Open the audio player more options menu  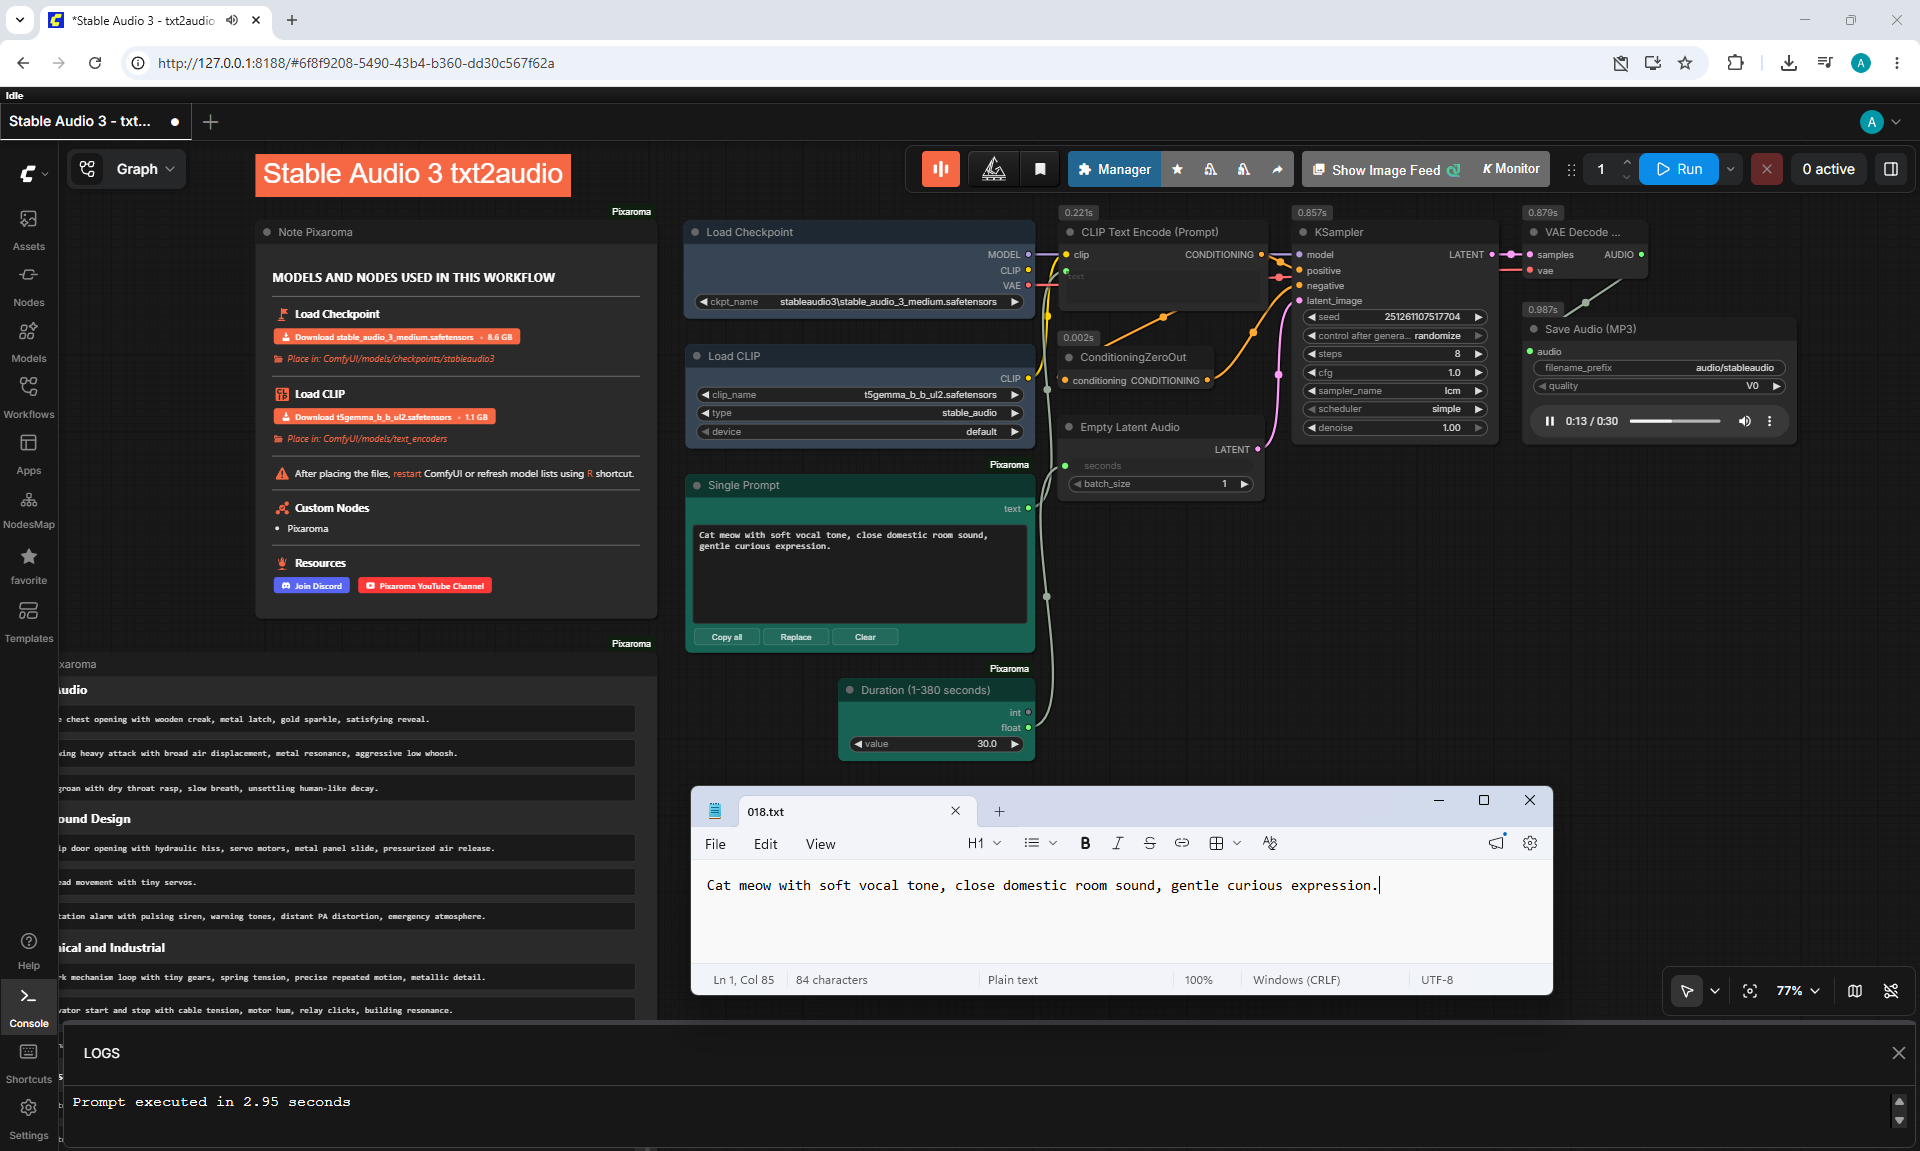pyautogui.click(x=1769, y=421)
